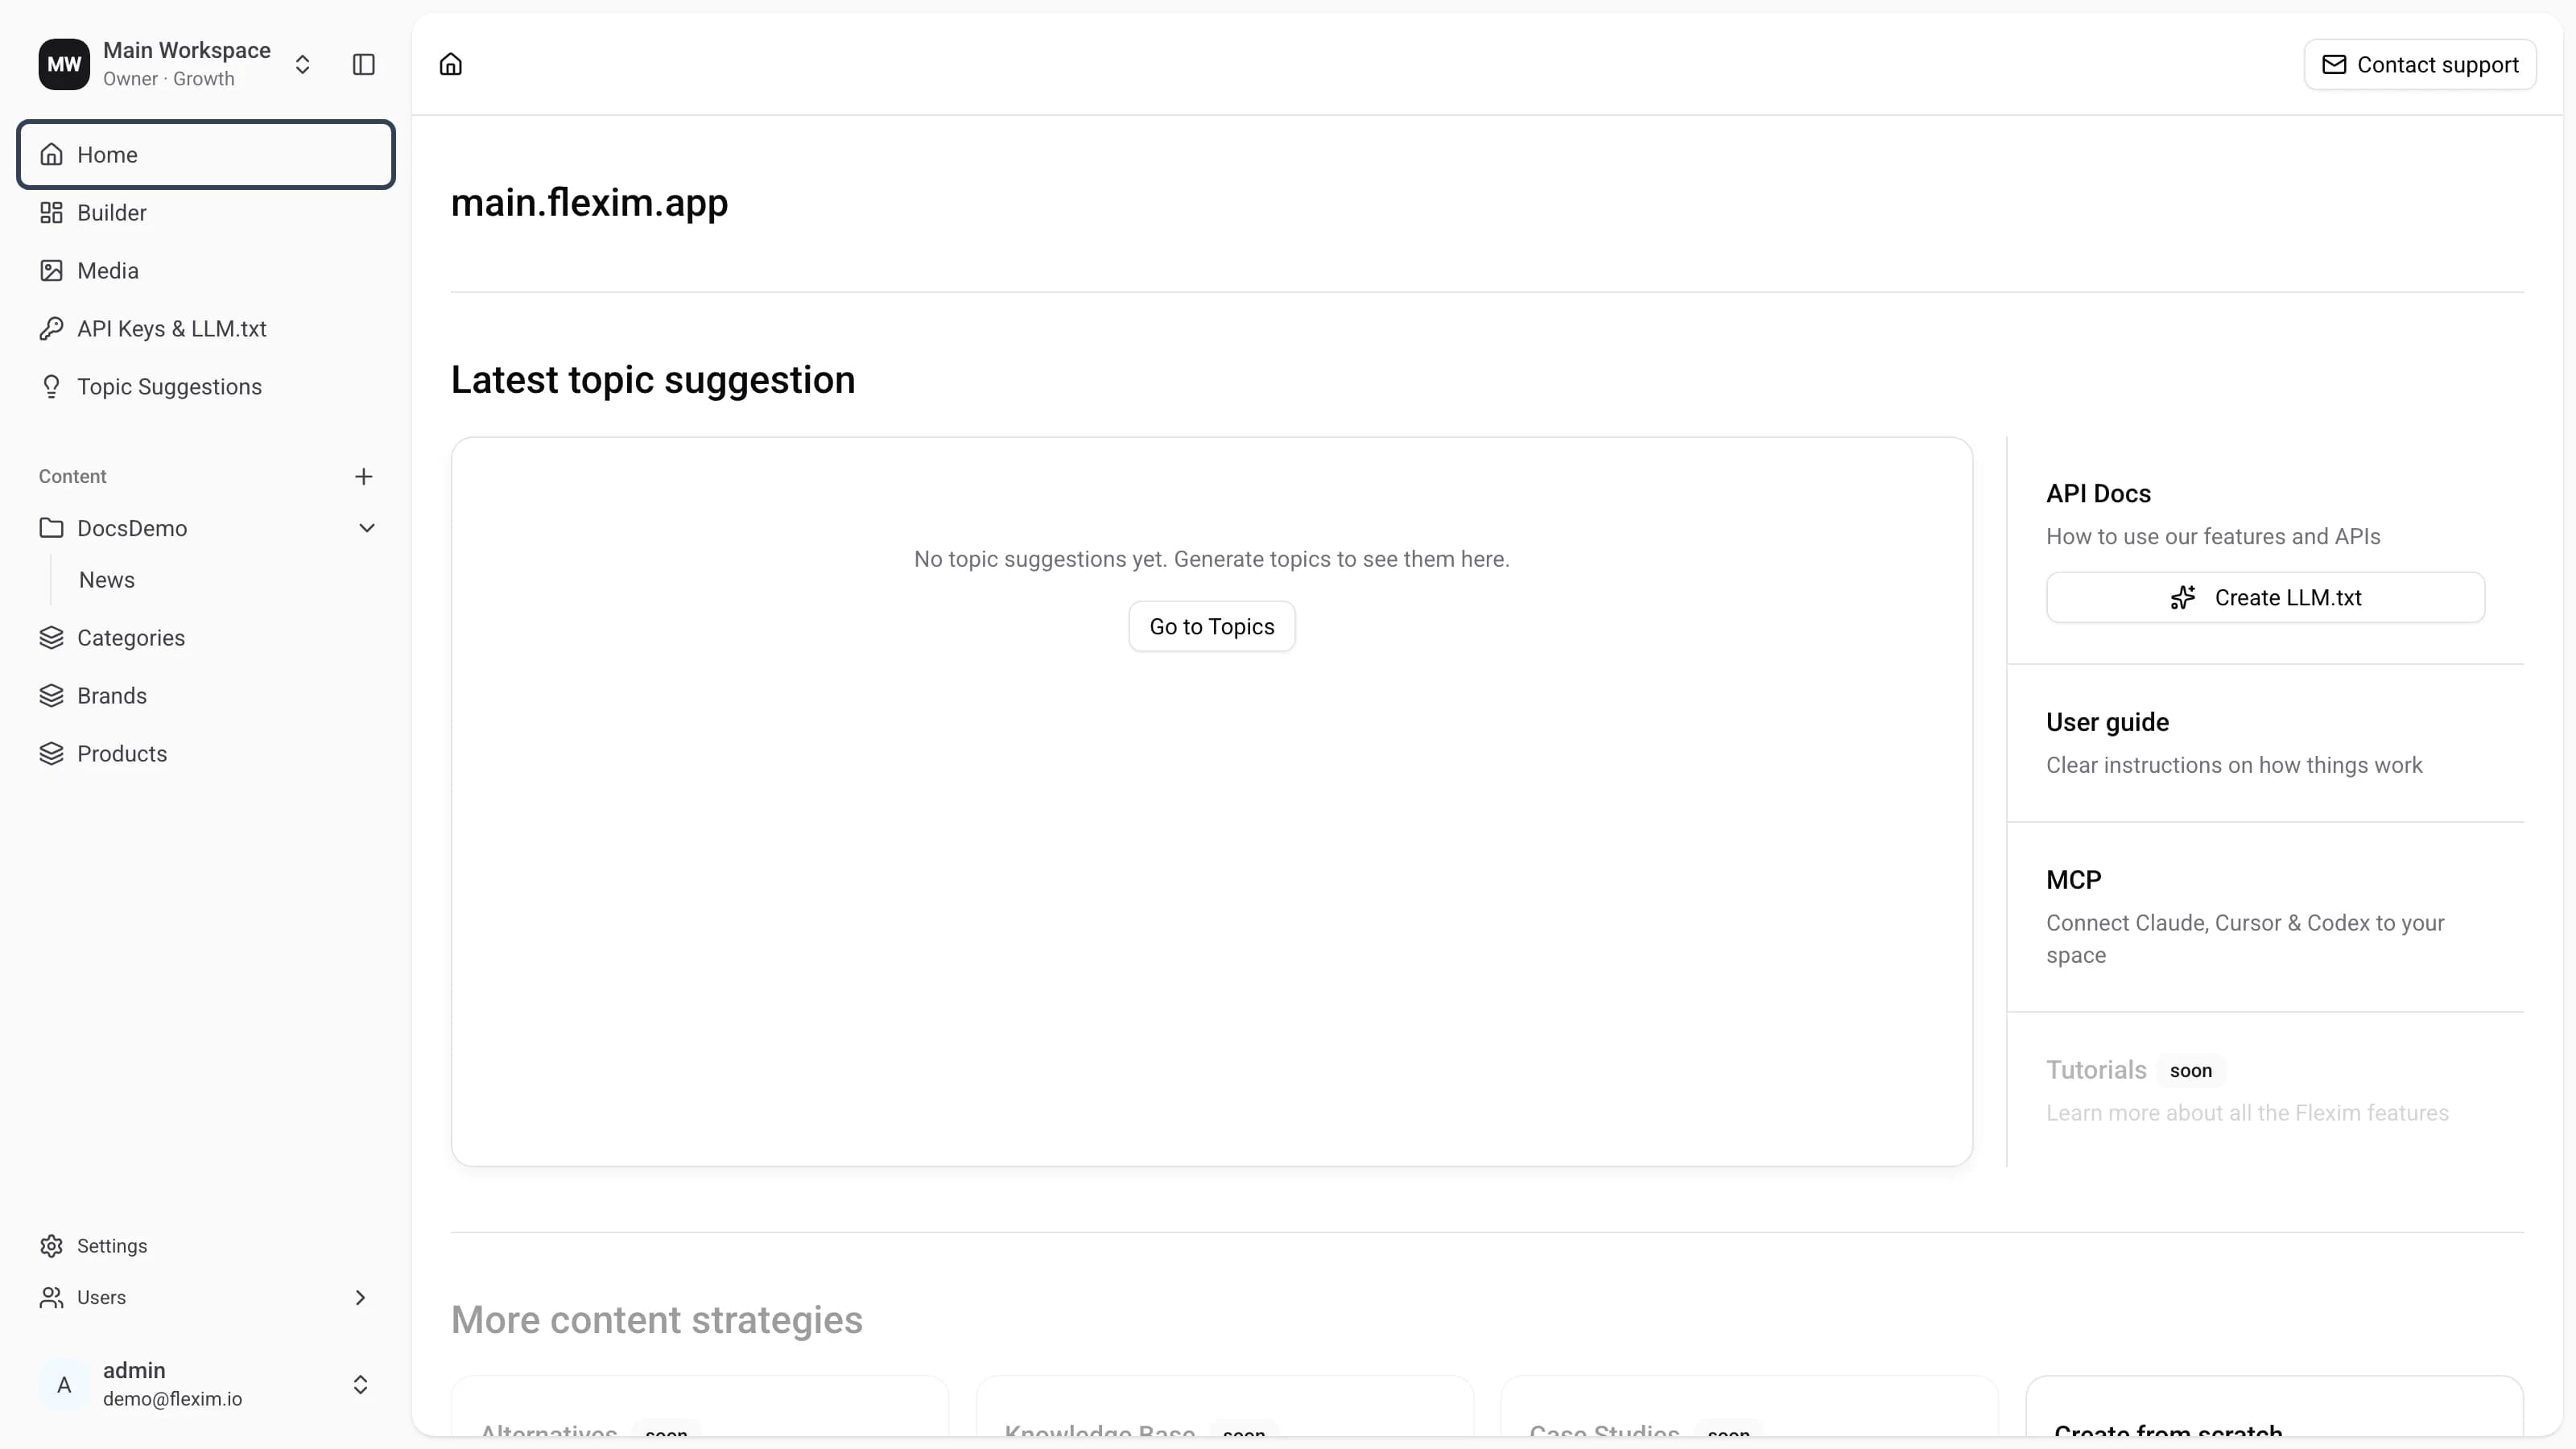Open the Media library

coord(206,271)
